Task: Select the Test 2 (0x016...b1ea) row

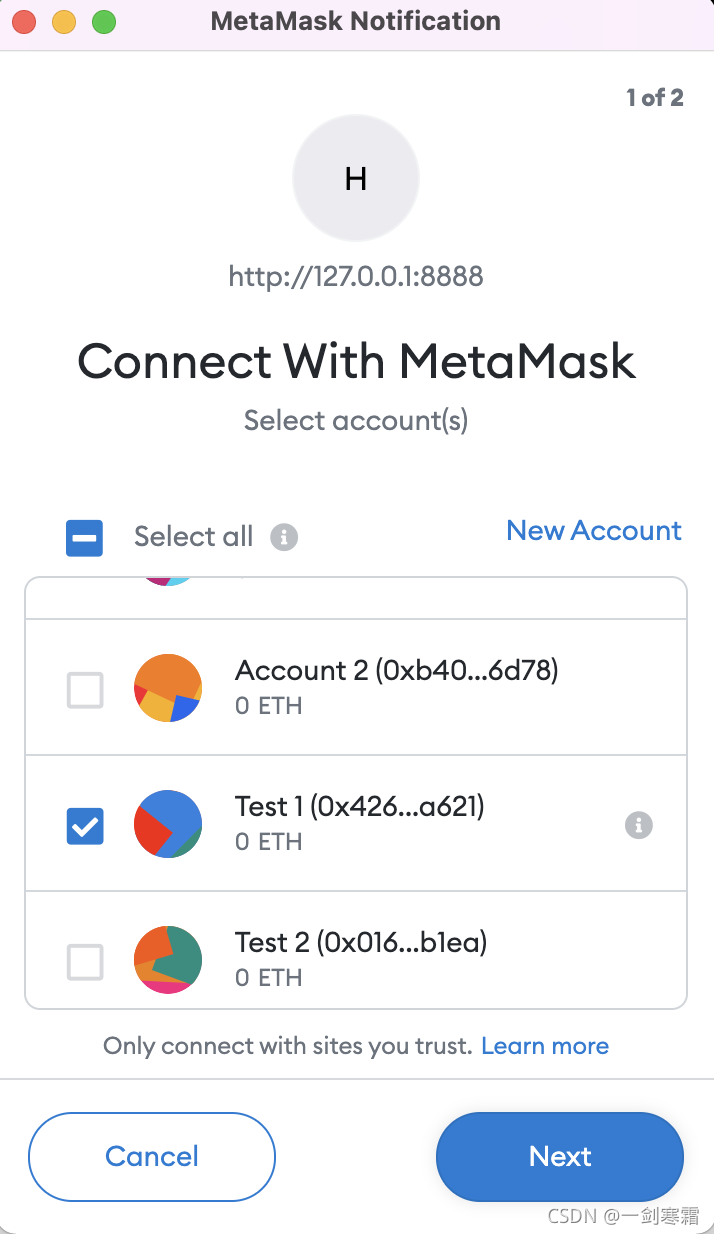Action: [356, 950]
